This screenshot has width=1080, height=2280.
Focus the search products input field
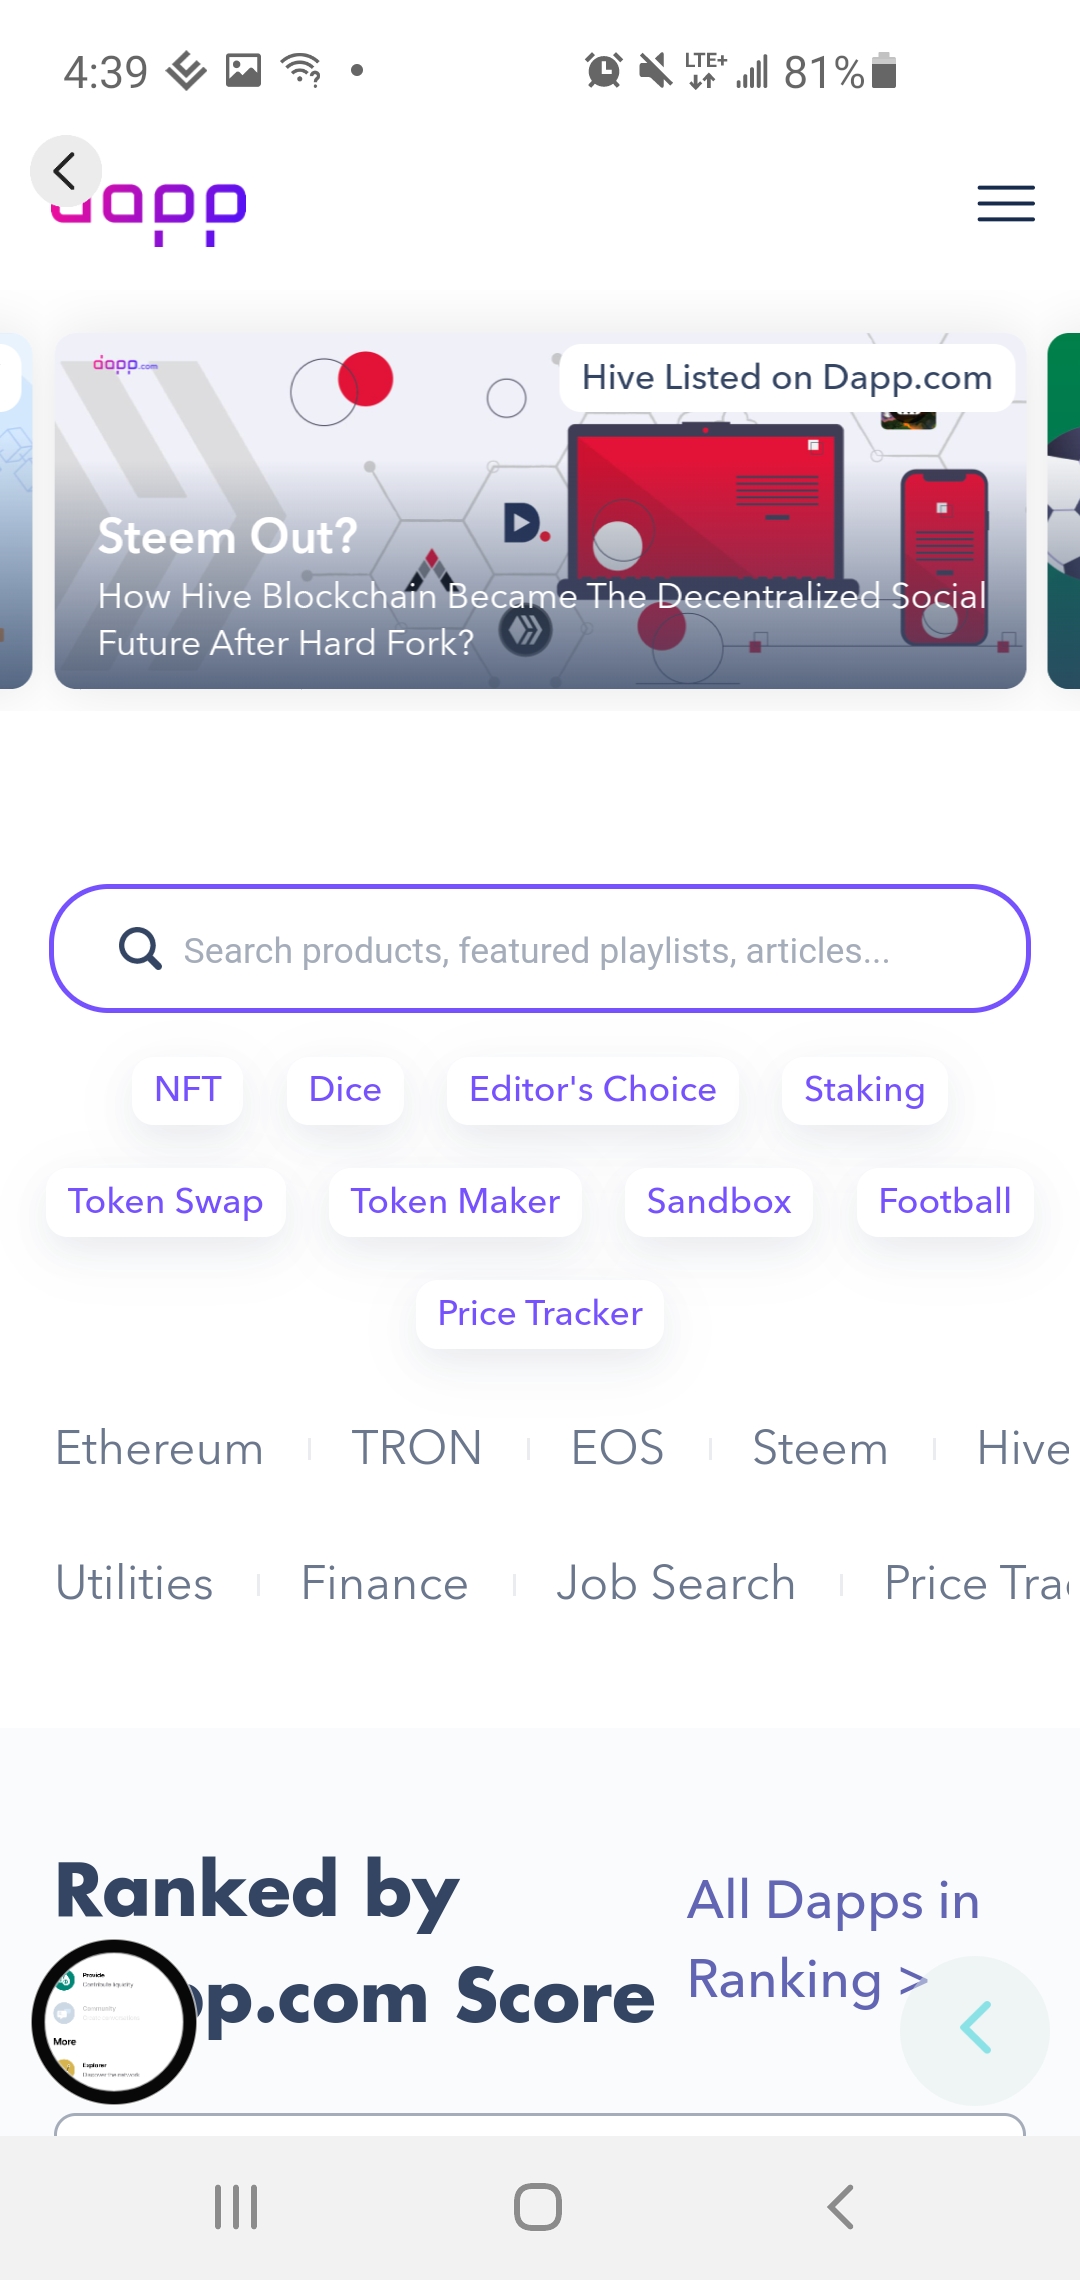point(540,948)
